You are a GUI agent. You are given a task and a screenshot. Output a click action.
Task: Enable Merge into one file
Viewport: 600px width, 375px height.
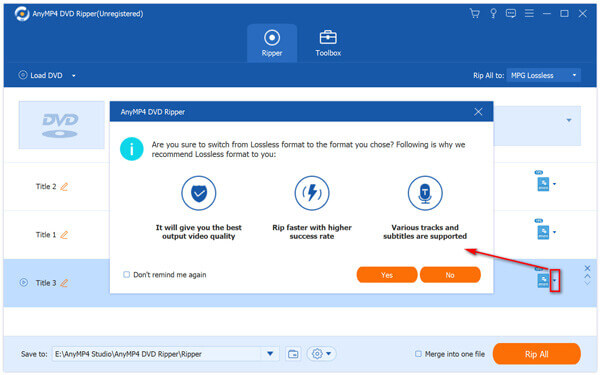(419, 354)
